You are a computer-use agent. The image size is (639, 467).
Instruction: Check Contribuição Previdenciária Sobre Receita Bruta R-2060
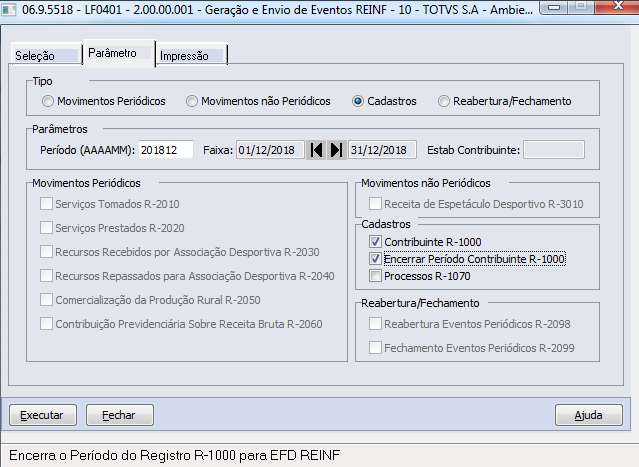pos(46,324)
